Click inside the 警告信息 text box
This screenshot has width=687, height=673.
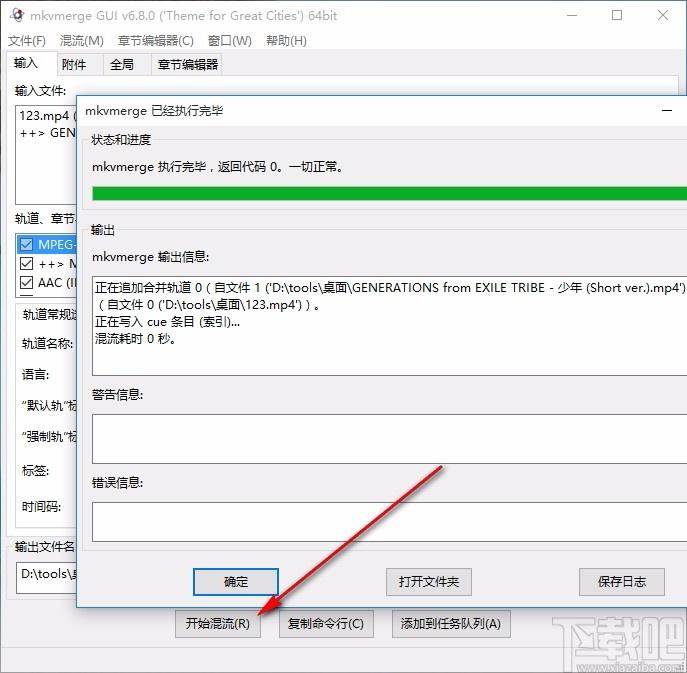tap(390, 439)
